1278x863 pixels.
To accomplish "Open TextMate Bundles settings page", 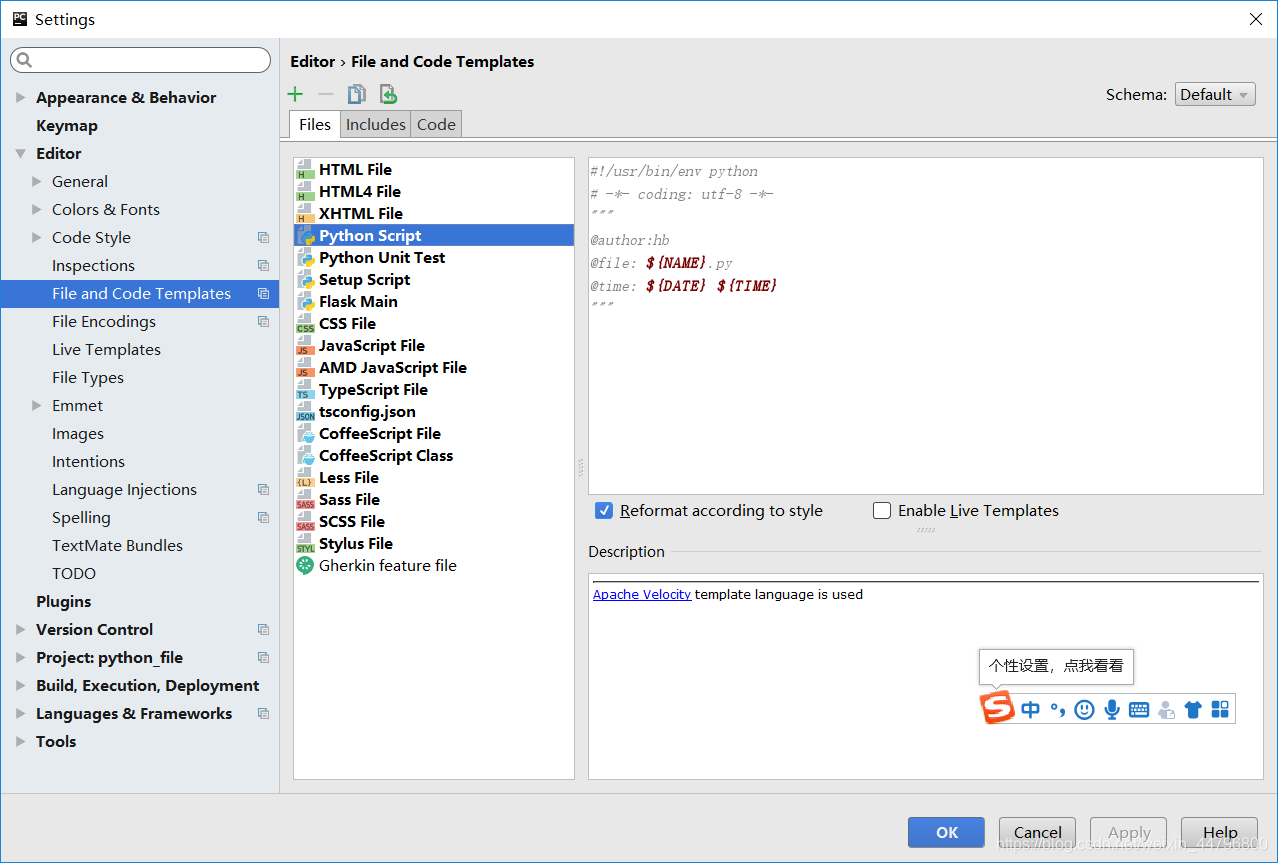I will 117,546.
